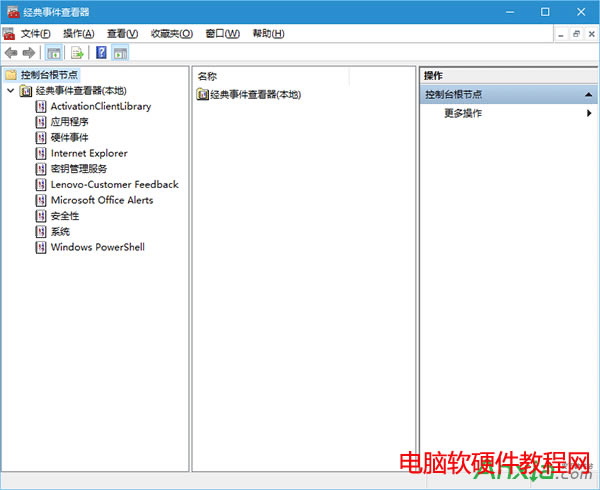Viewport: 600px width, 490px height.
Task: Open the 收藏夹(O) menu
Action: click(172, 34)
